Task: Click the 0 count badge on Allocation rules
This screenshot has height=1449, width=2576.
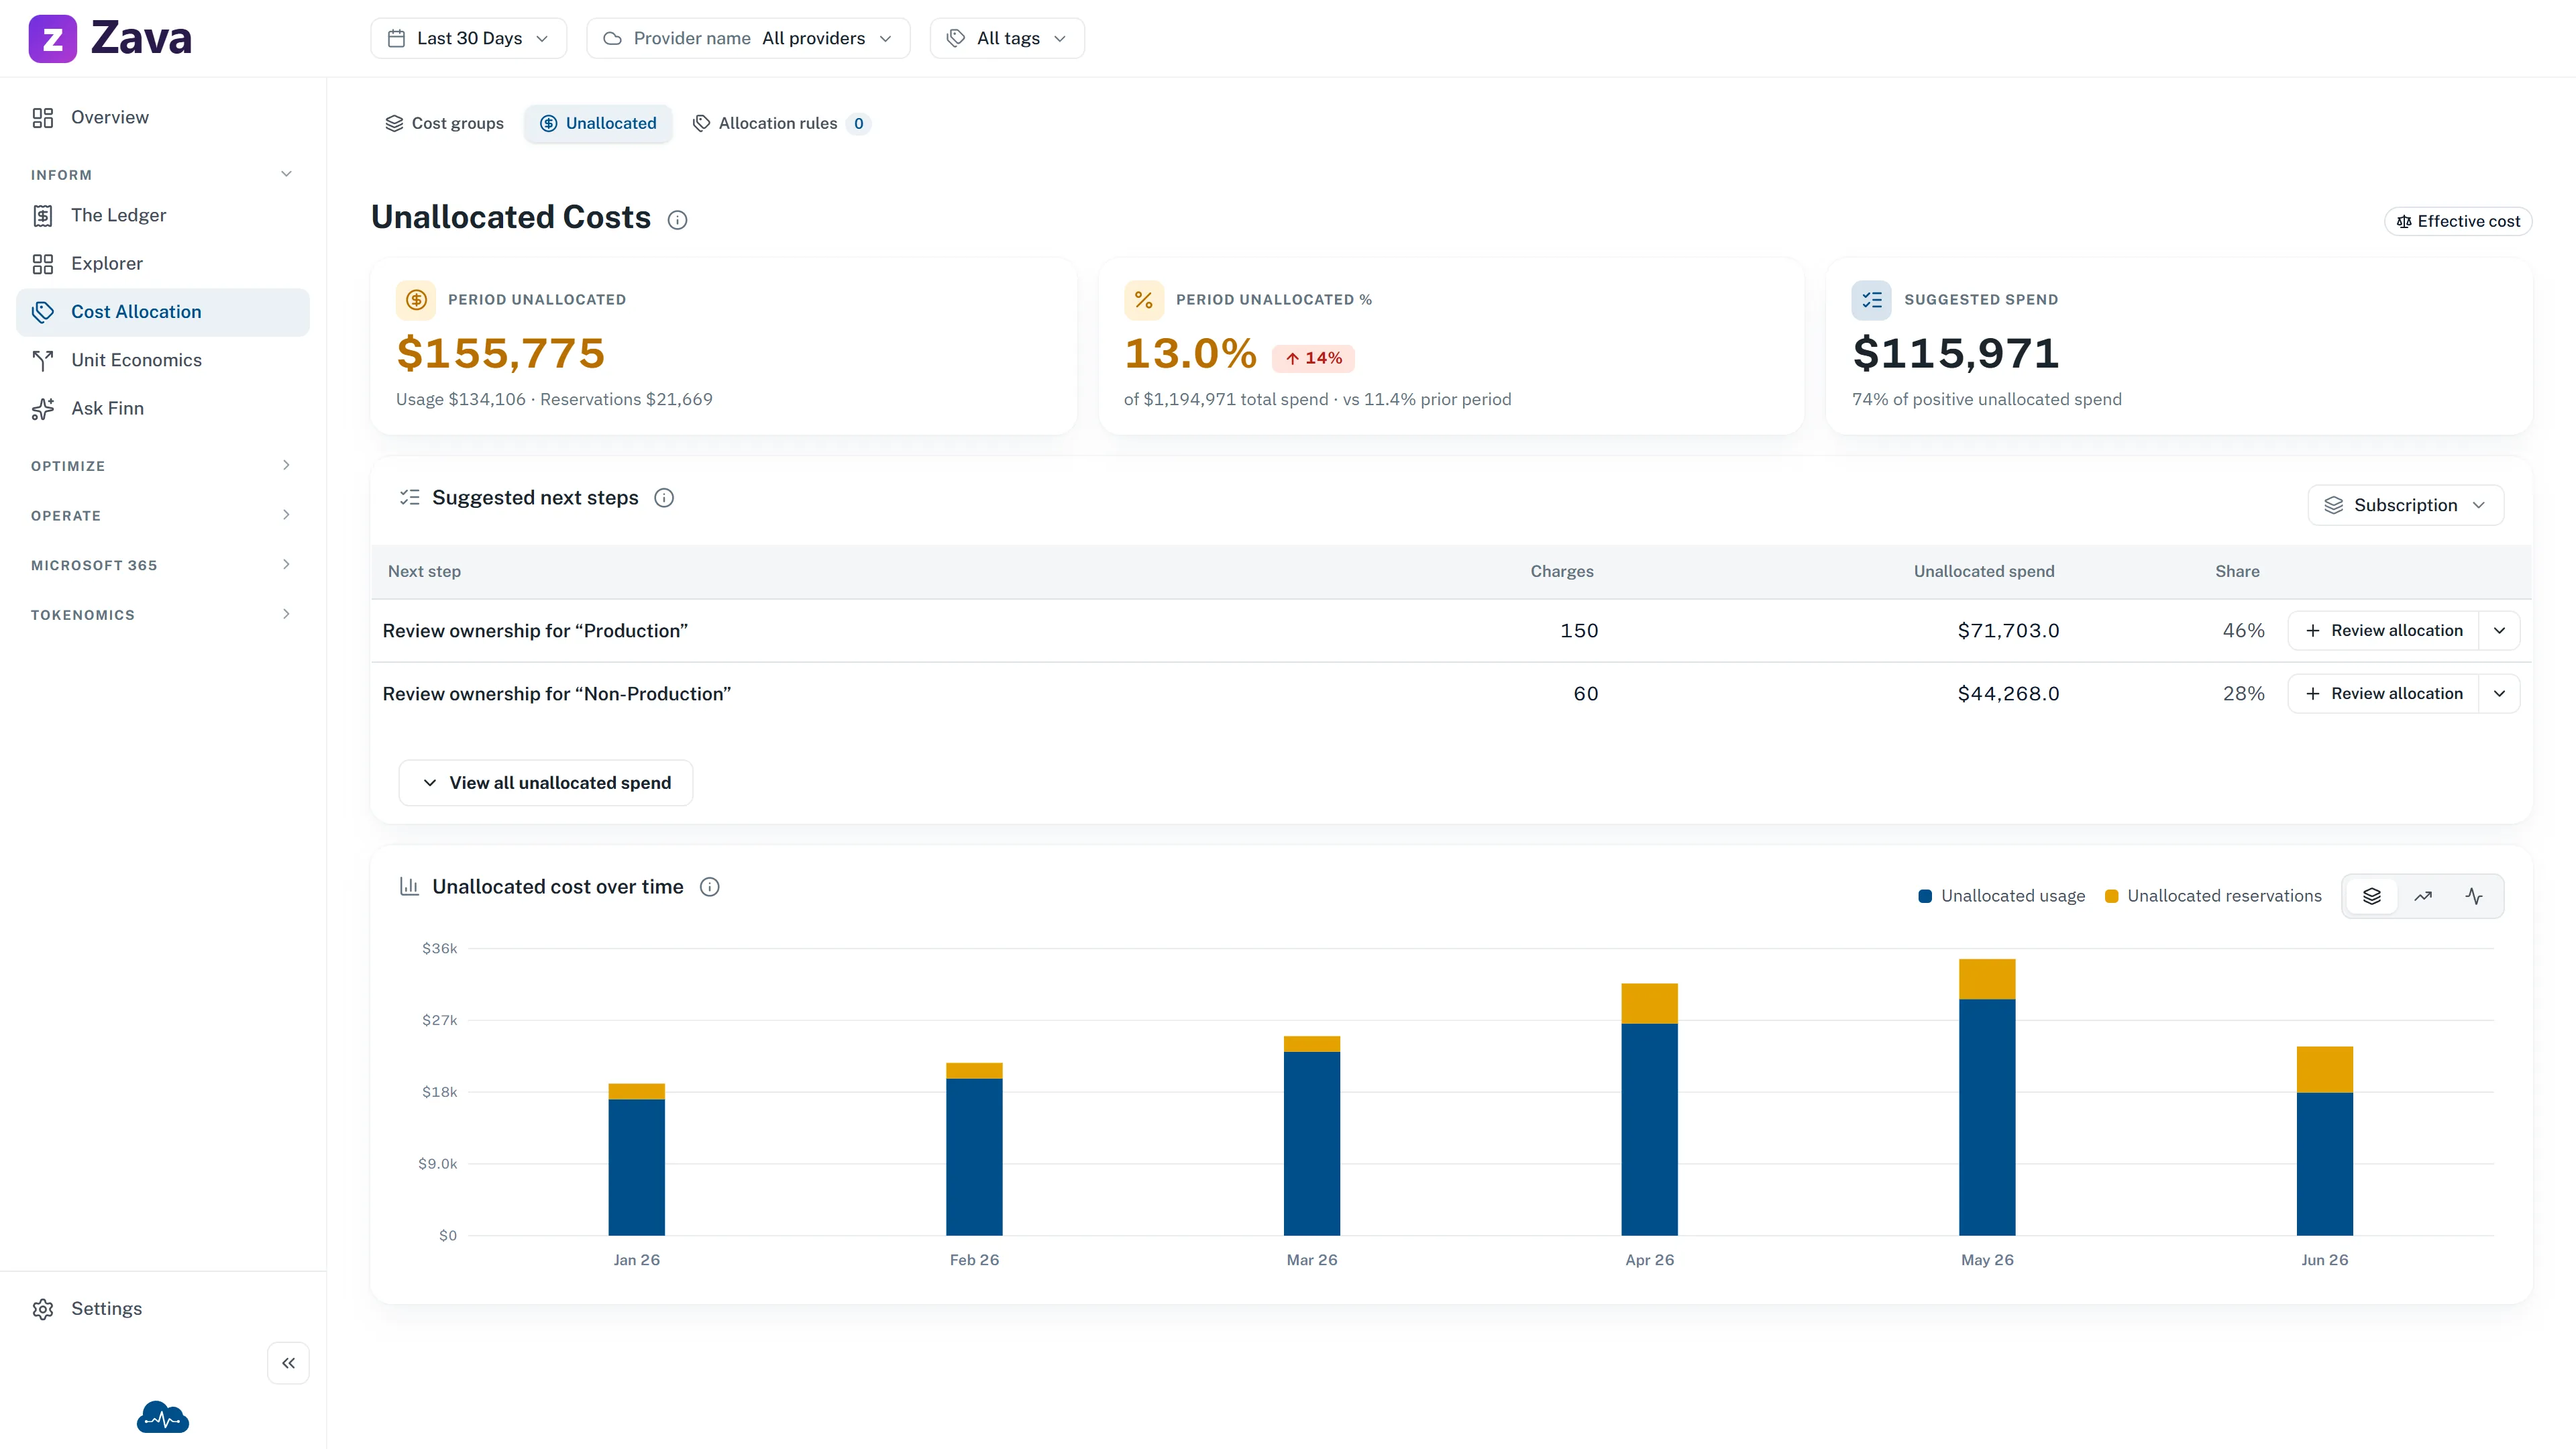Action: 859,123
